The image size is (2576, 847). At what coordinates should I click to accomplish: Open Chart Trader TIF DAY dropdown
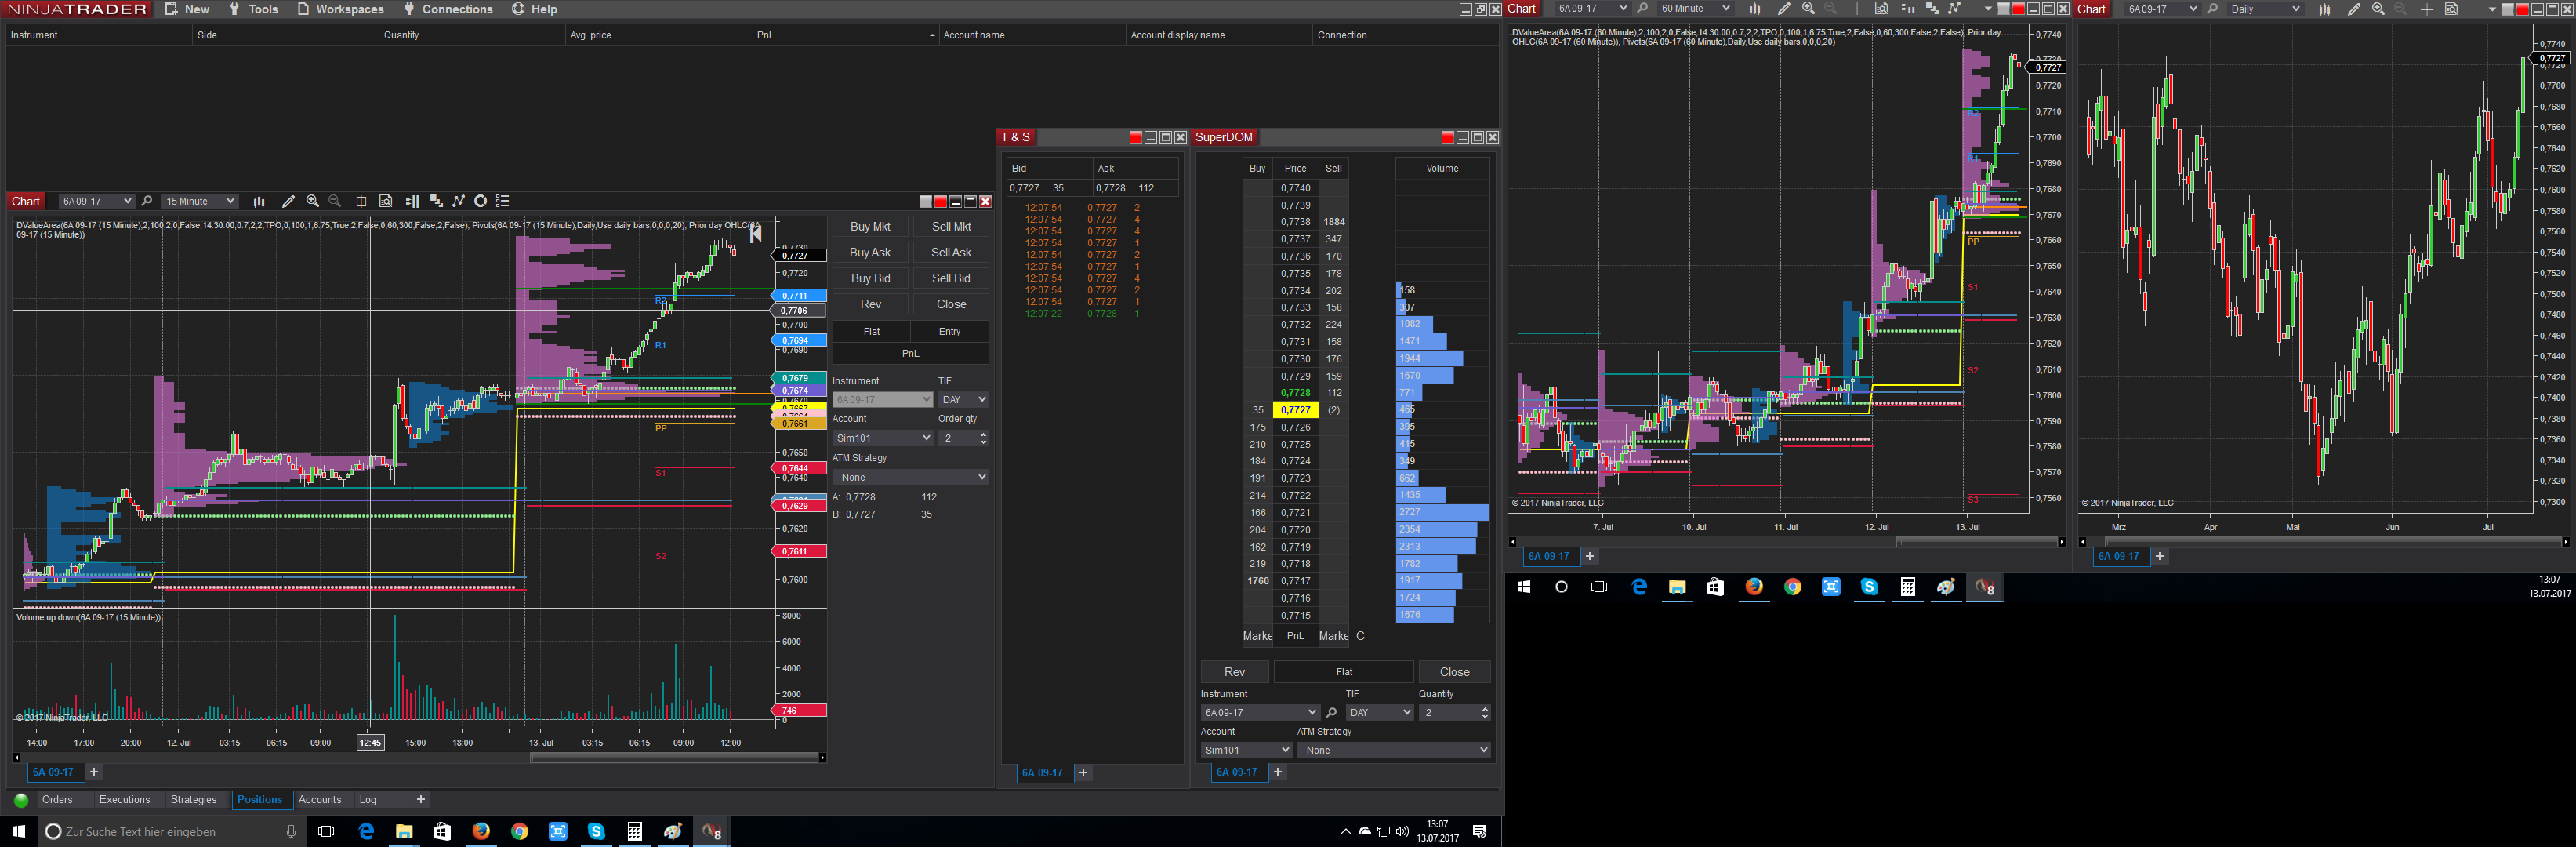point(964,400)
